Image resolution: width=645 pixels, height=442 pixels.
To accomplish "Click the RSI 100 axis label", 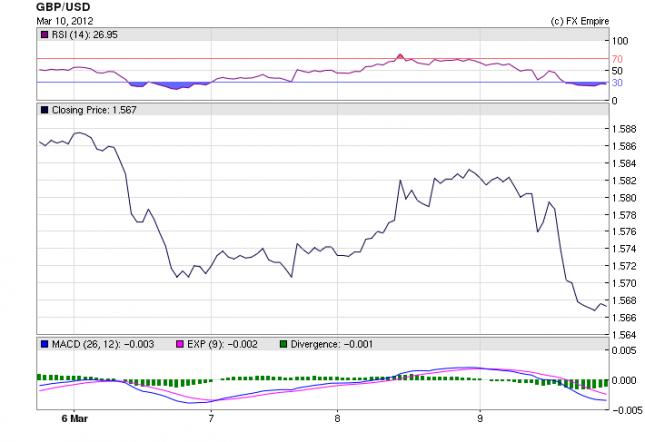I will click(620, 41).
